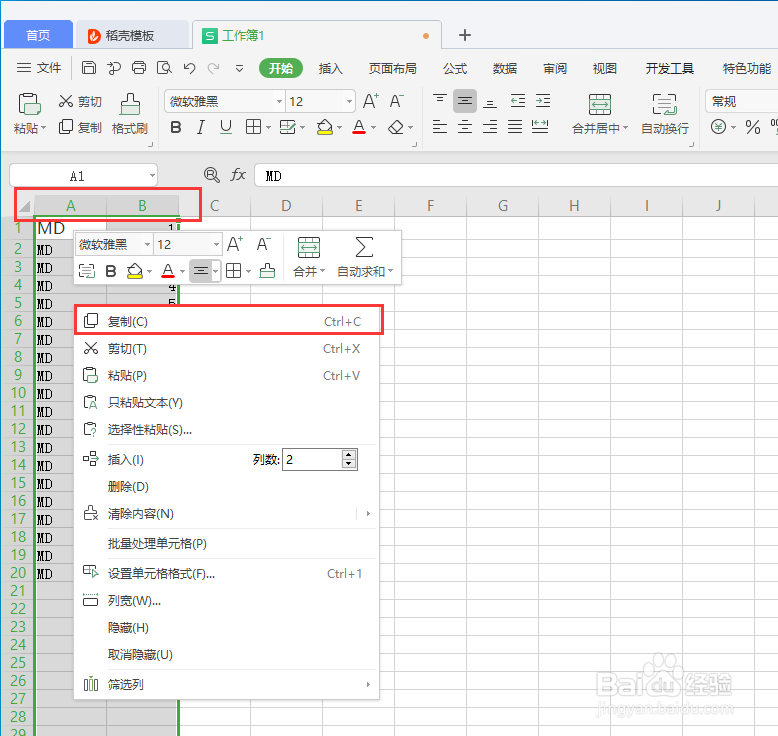Viewport: 778px width, 736px height.
Task: Click Copy (复制) in the ribbon
Action: (x=80, y=128)
